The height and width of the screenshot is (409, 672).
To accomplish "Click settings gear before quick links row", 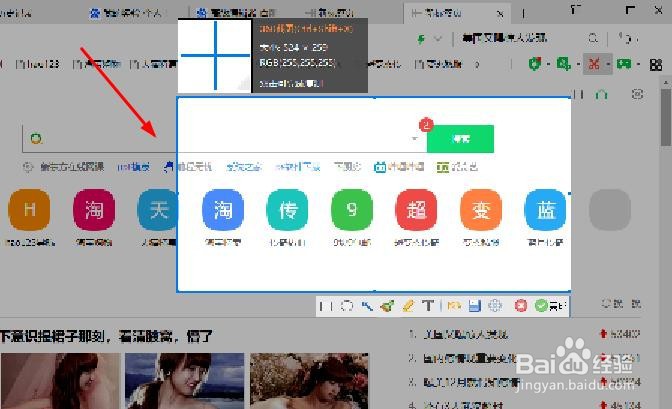I will click(x=28, y=167).
